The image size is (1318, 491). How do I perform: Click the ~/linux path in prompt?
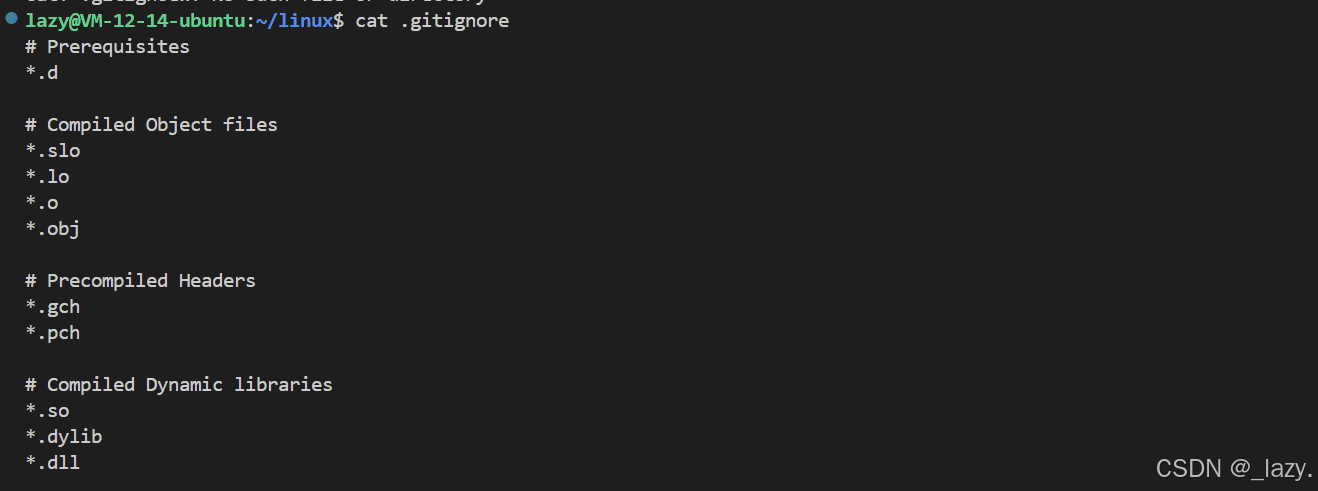(298, 21)
